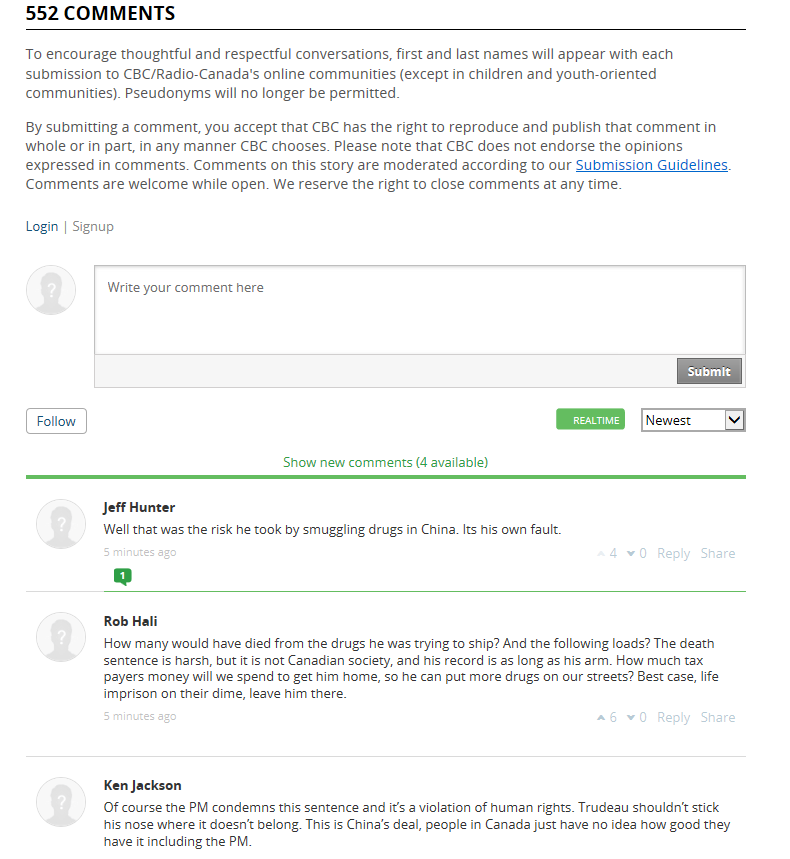
Task: Click the Signup link
Action: [x=93, y=227]
